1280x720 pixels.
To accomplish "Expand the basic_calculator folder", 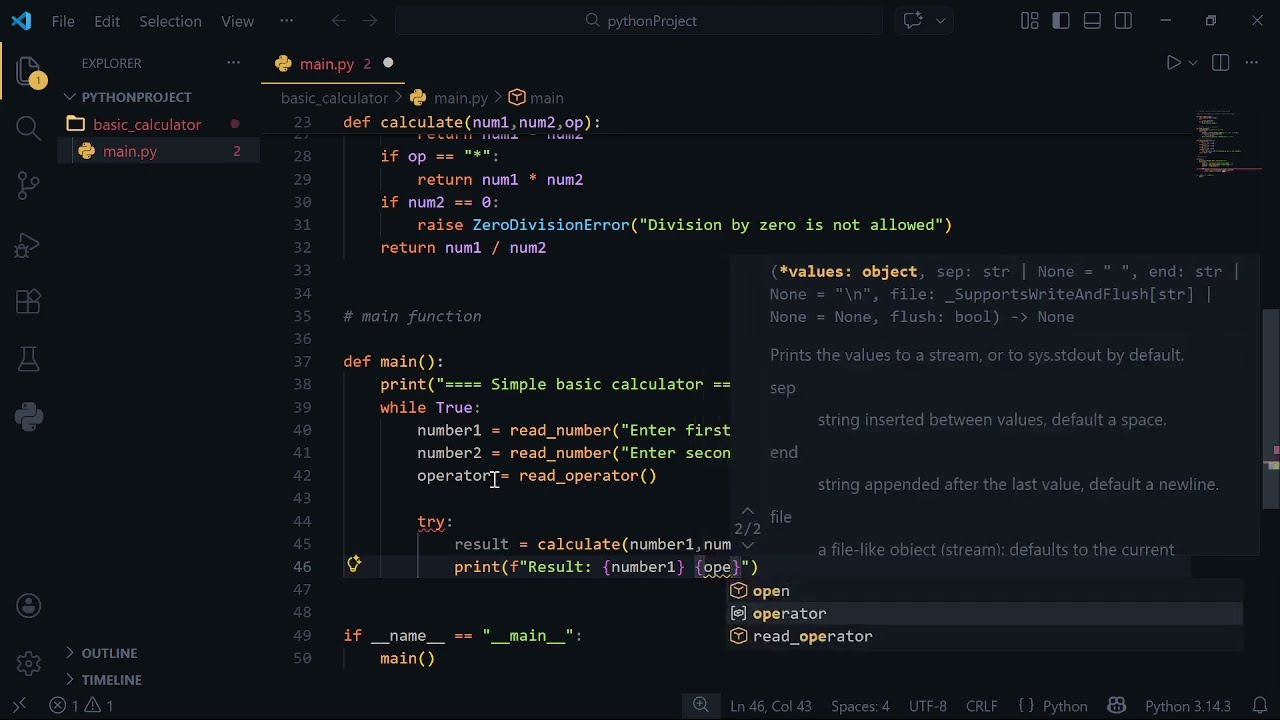I will pyautogui.click(x=147, y=125).
